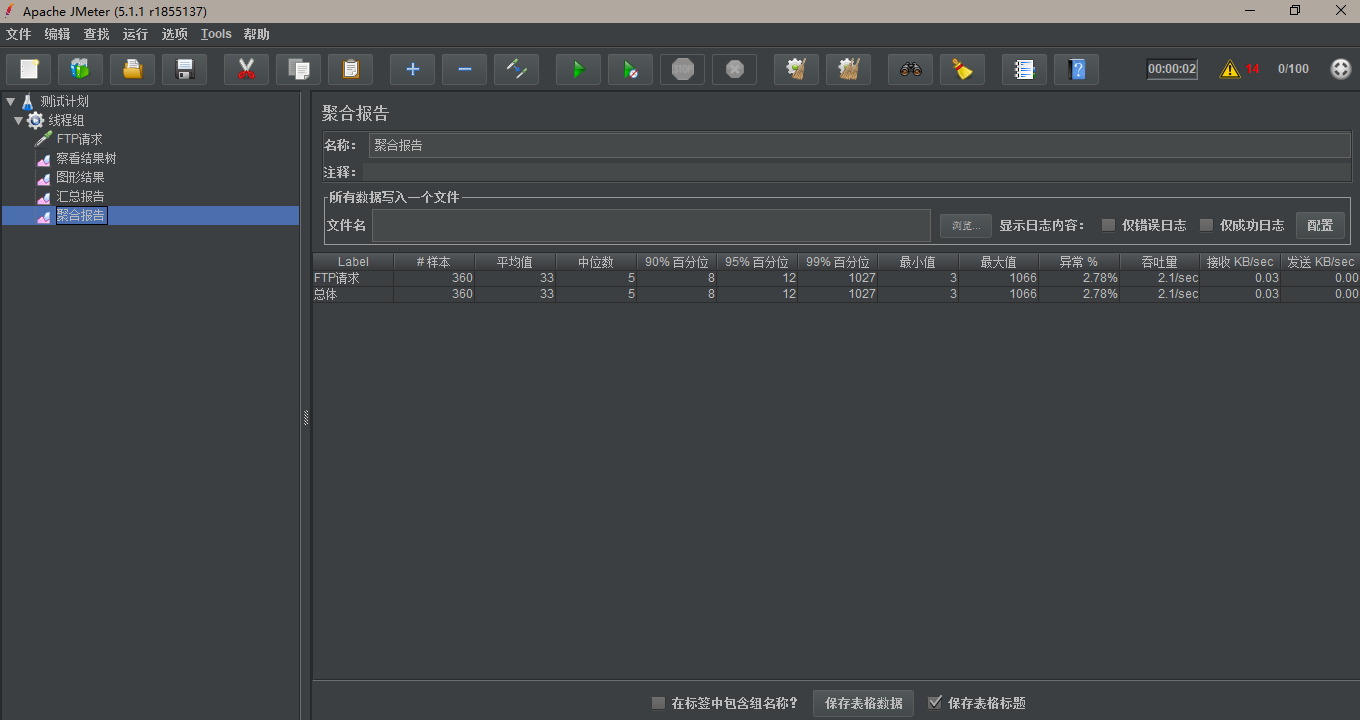Viewport: 1360px width, 720px height.
Task: Open search with the binoculars icon
Action: coord(910,69)
